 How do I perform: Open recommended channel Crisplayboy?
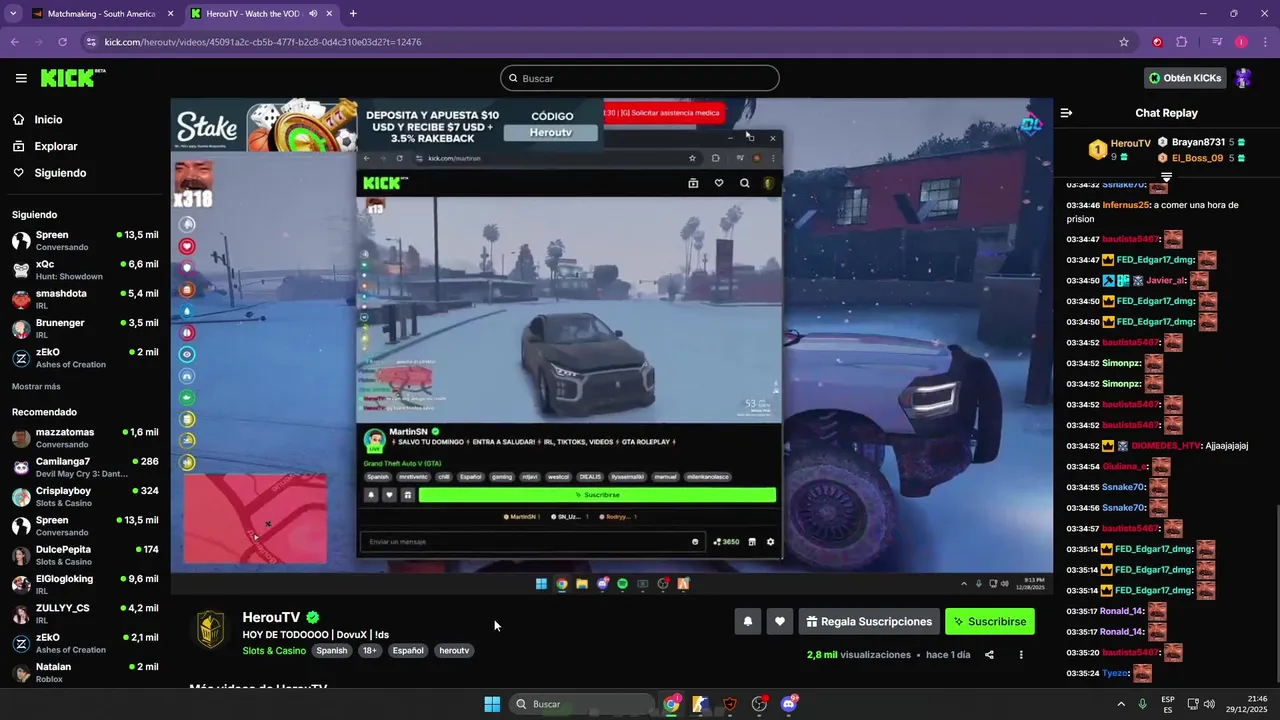click(x=85, y=496)
